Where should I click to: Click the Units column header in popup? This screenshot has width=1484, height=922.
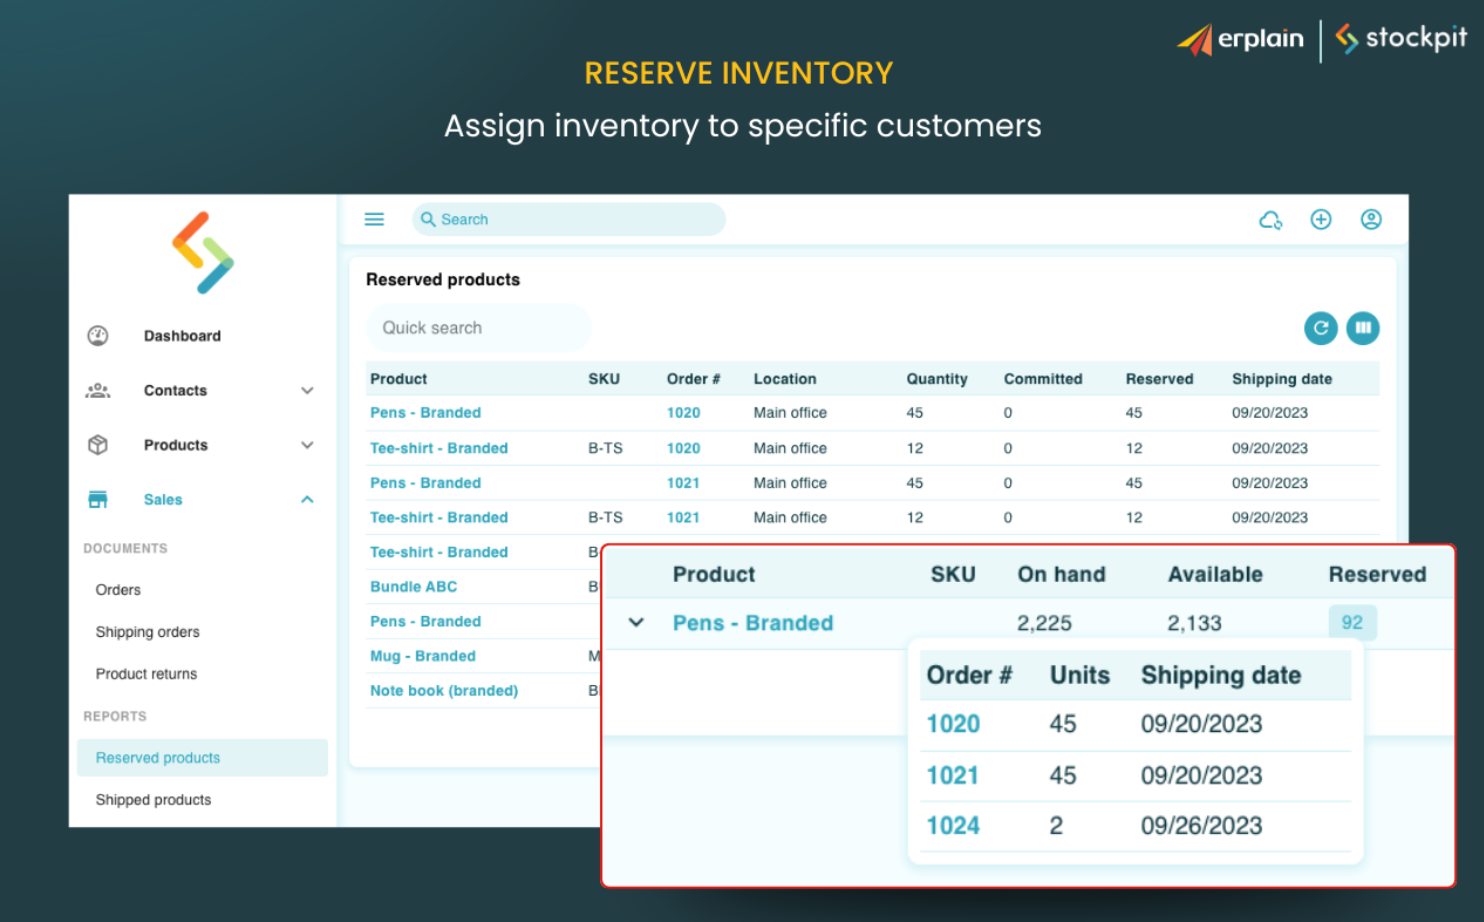1080,675
